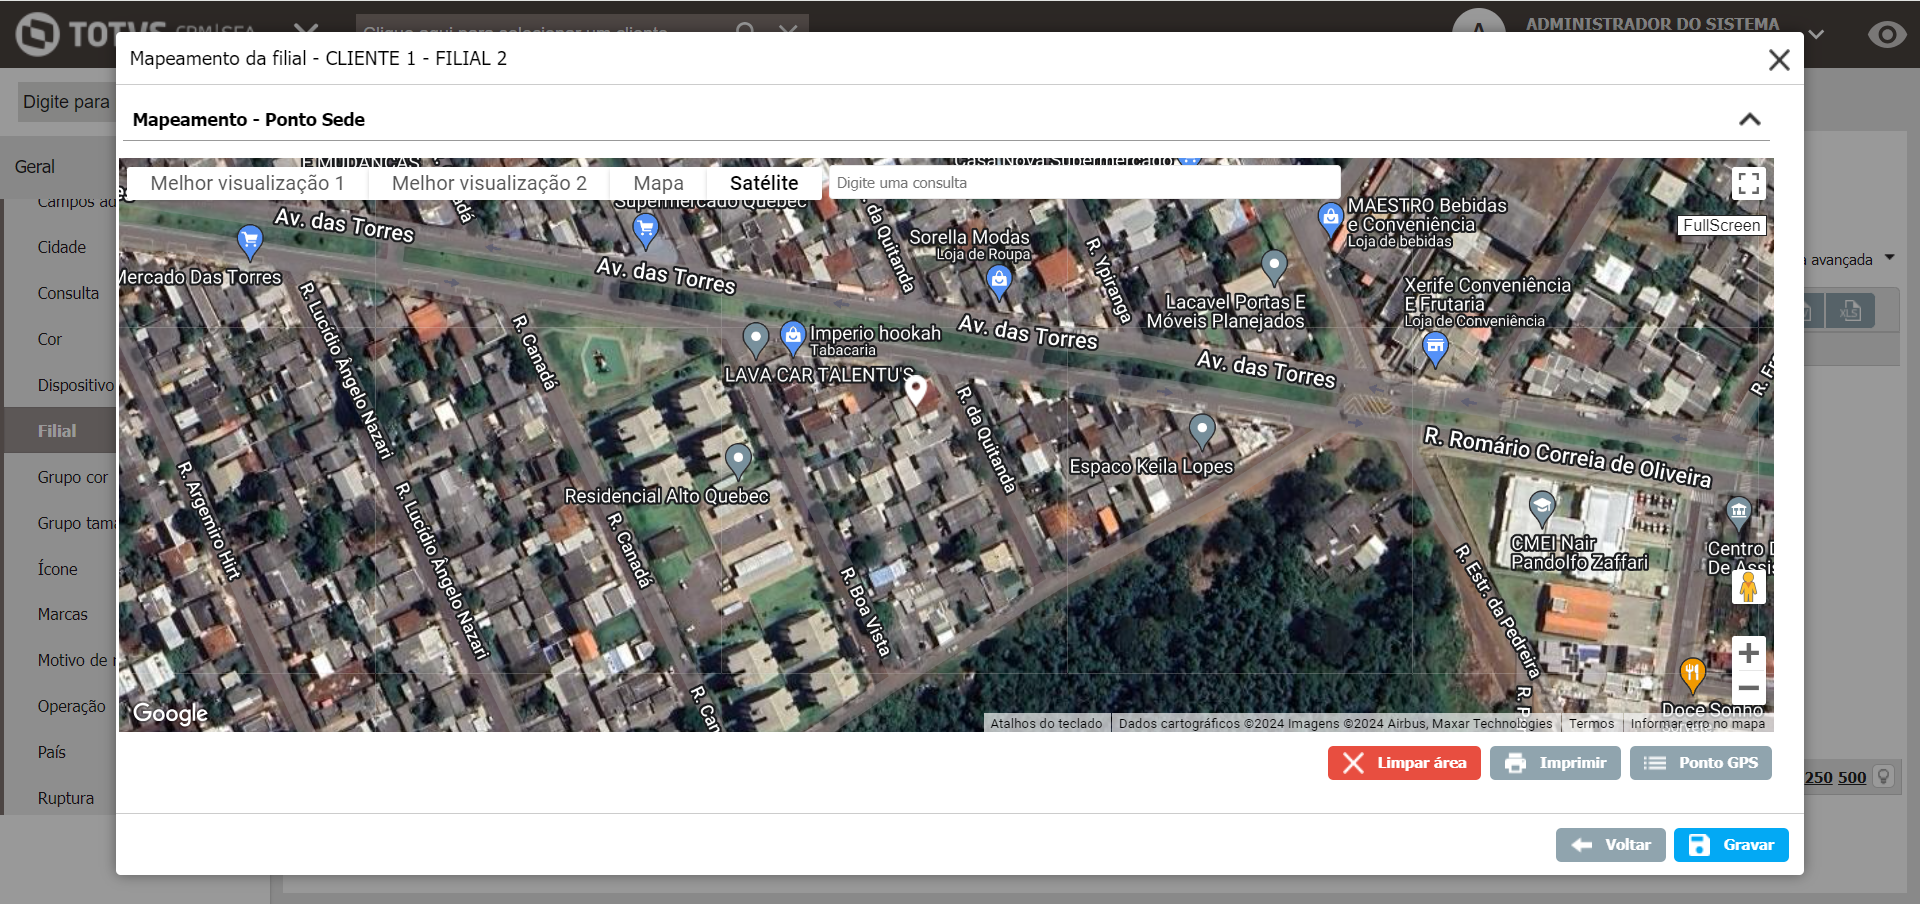Click the Xerife Conveniência store pin

click(x=1435, y=349)
